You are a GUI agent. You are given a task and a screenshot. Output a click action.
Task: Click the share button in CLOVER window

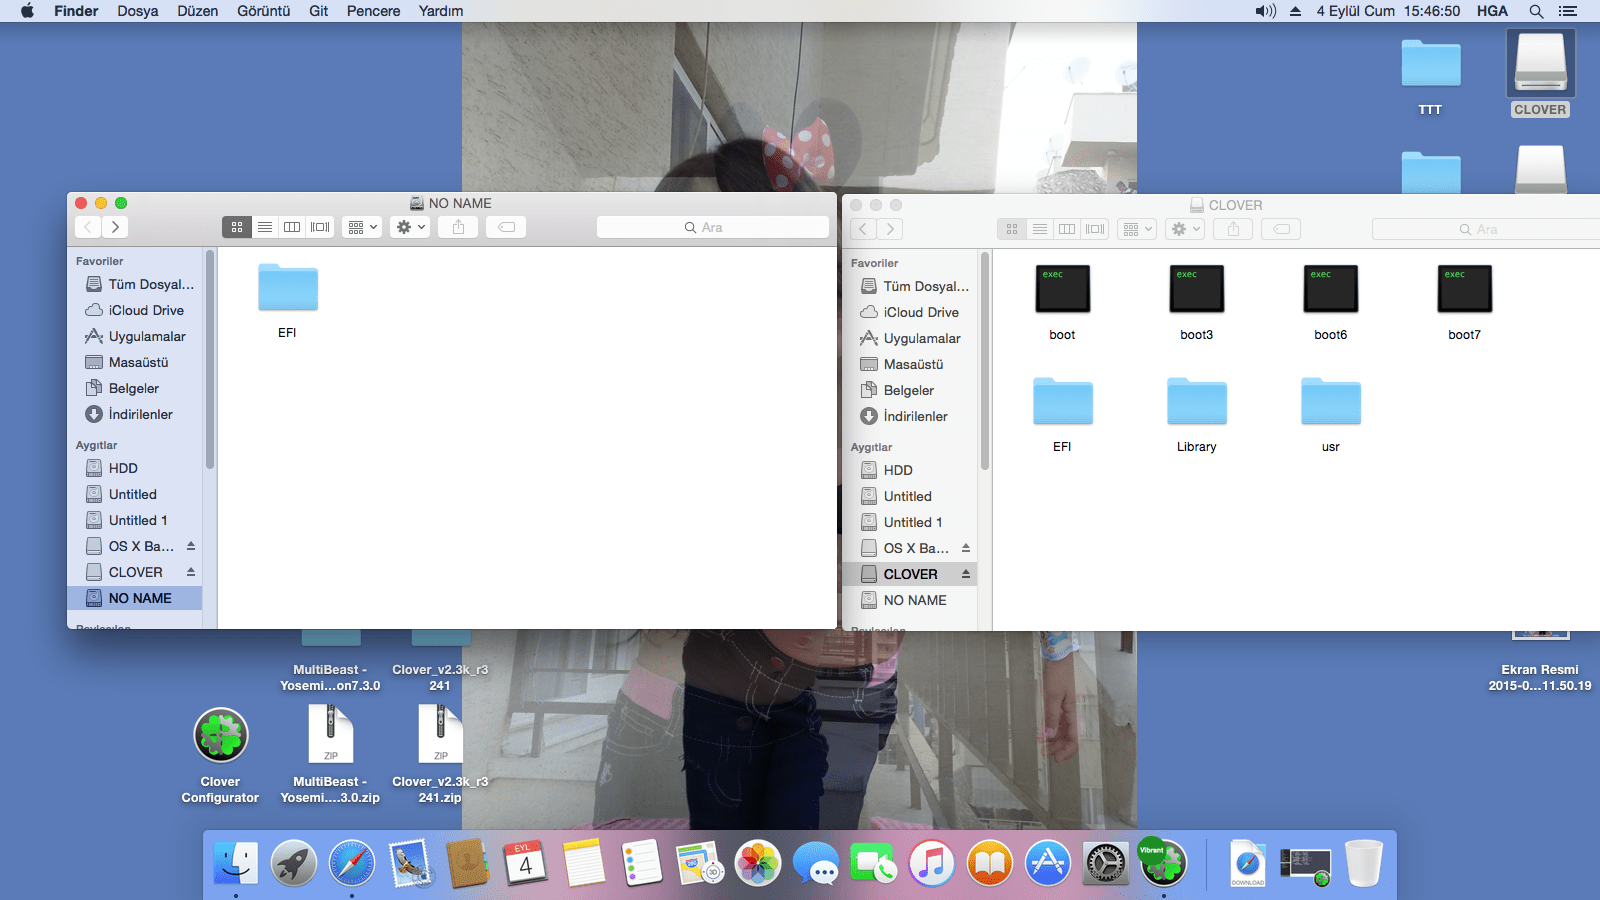[1233, 229]
